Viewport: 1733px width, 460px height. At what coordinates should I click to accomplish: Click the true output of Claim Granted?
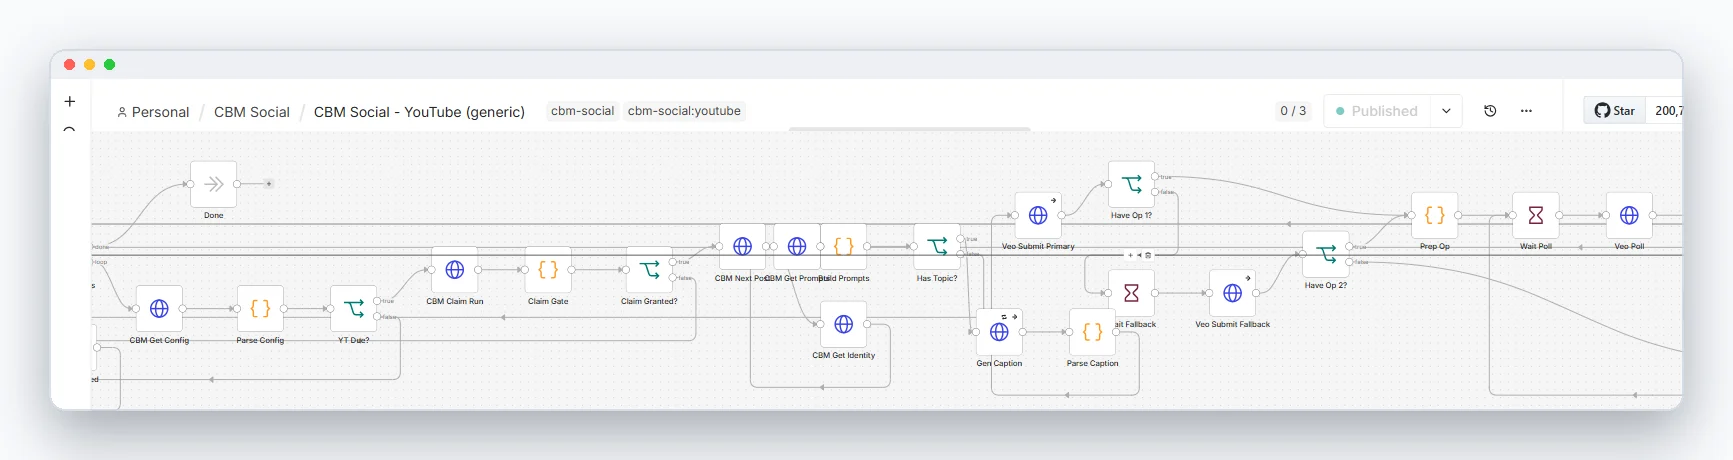[673, 262]
